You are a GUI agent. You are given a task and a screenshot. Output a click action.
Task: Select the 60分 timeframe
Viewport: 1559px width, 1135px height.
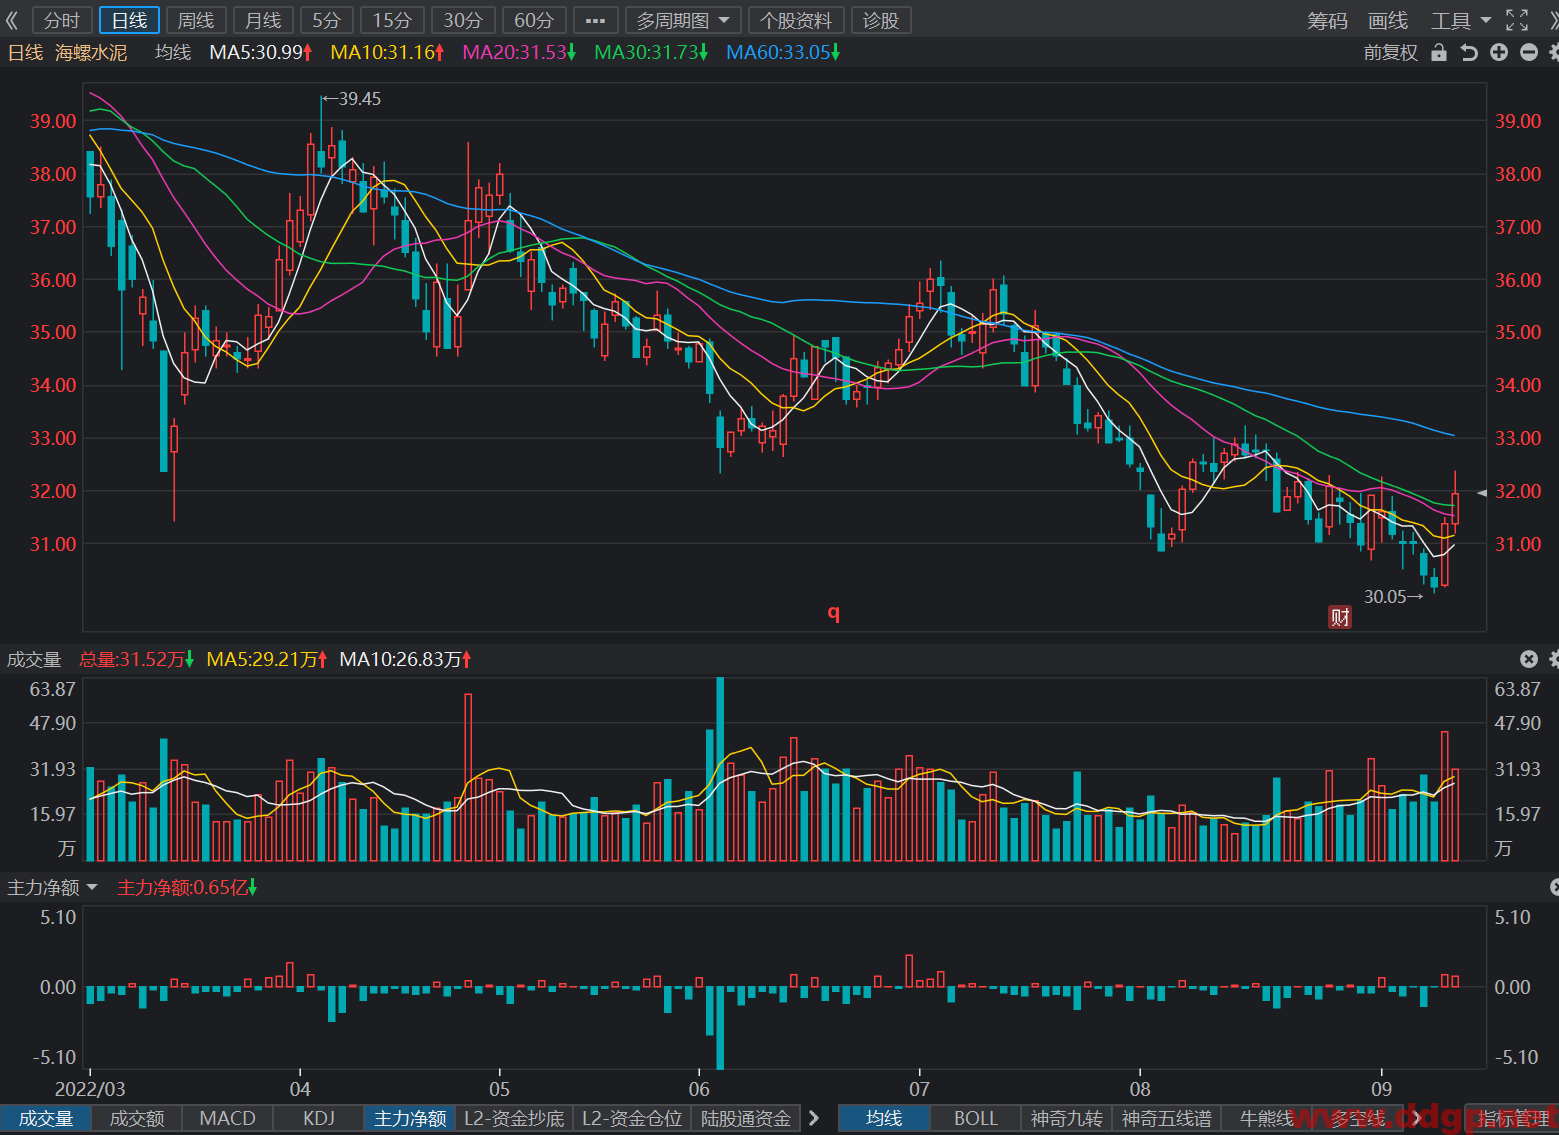click(534, 20)
